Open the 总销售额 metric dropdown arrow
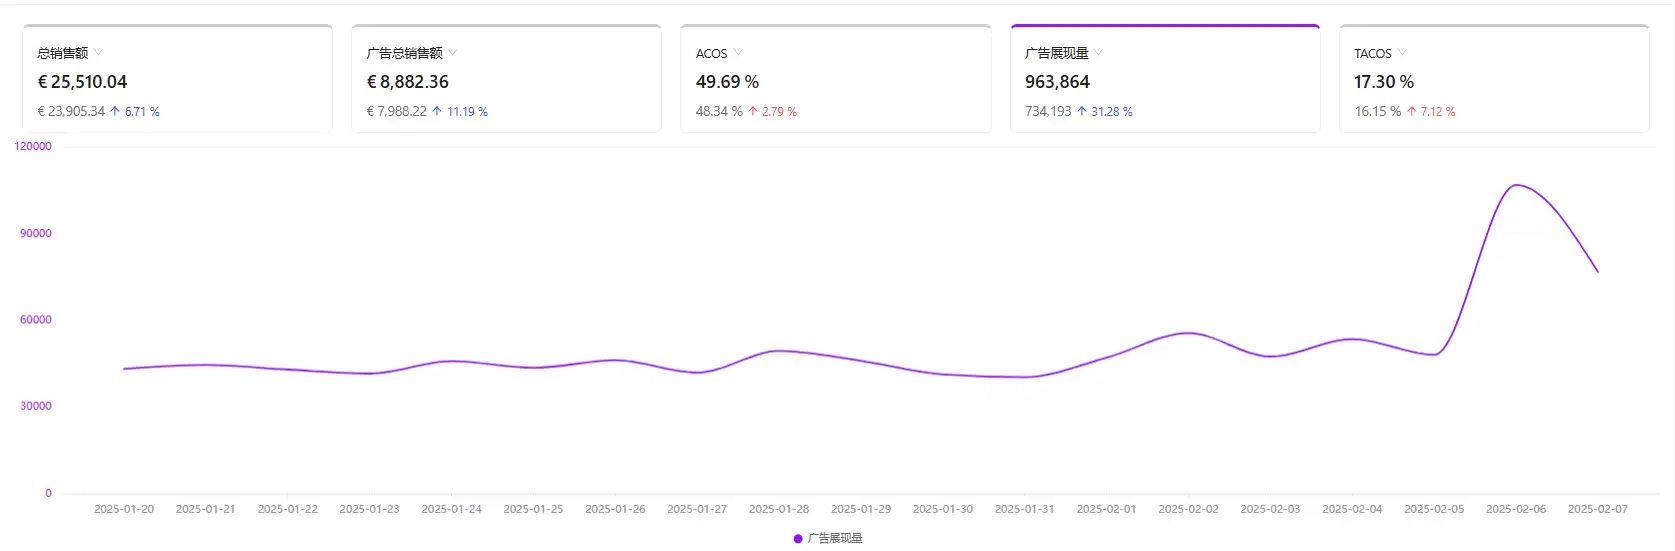The image size is (1675, 551). pyautogui.click(x=98, y=53)
